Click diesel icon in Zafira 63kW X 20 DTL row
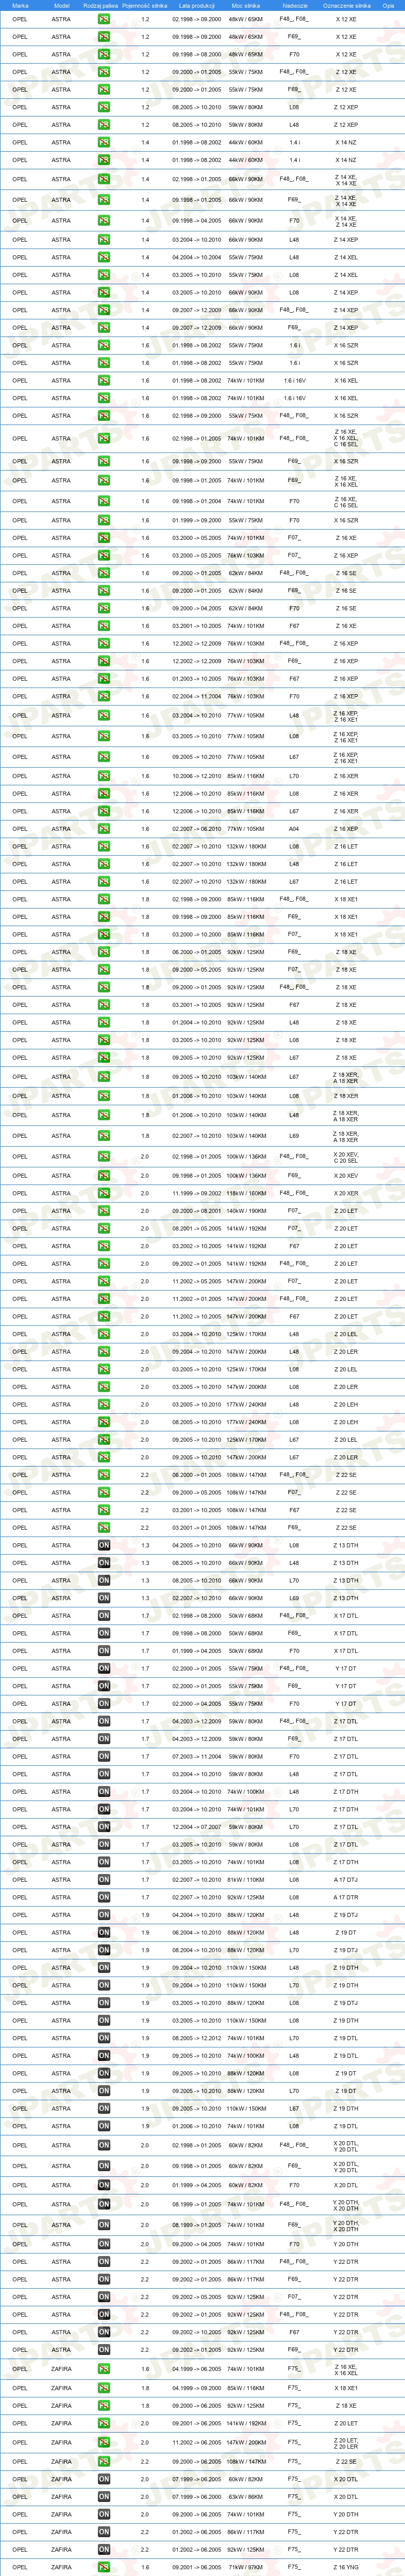This screenshot has width=405, height=2576. (x=104, y=2496)
